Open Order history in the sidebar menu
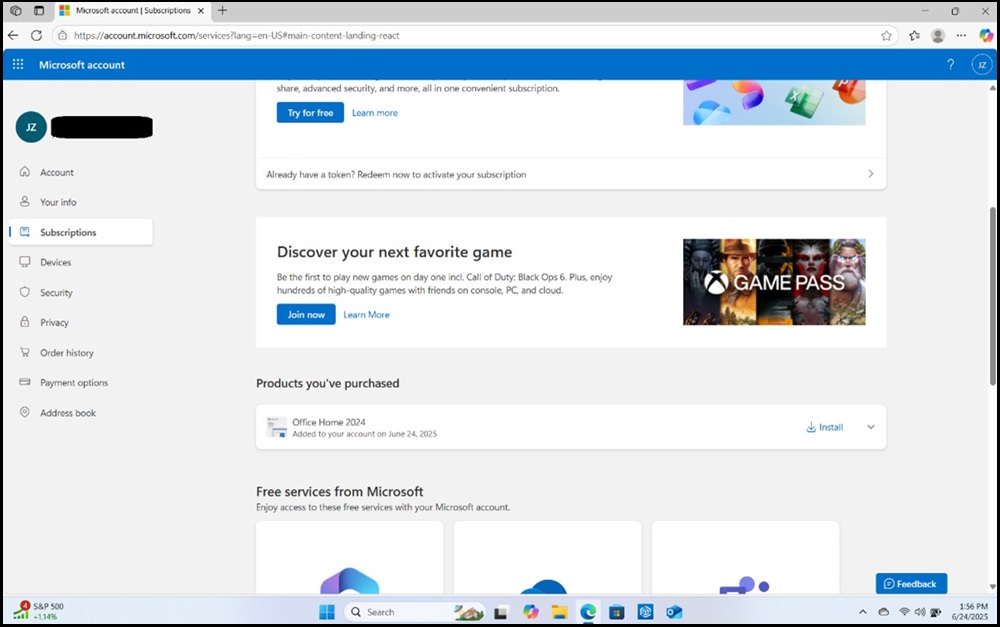1000x627 pixels. (66, 352)
